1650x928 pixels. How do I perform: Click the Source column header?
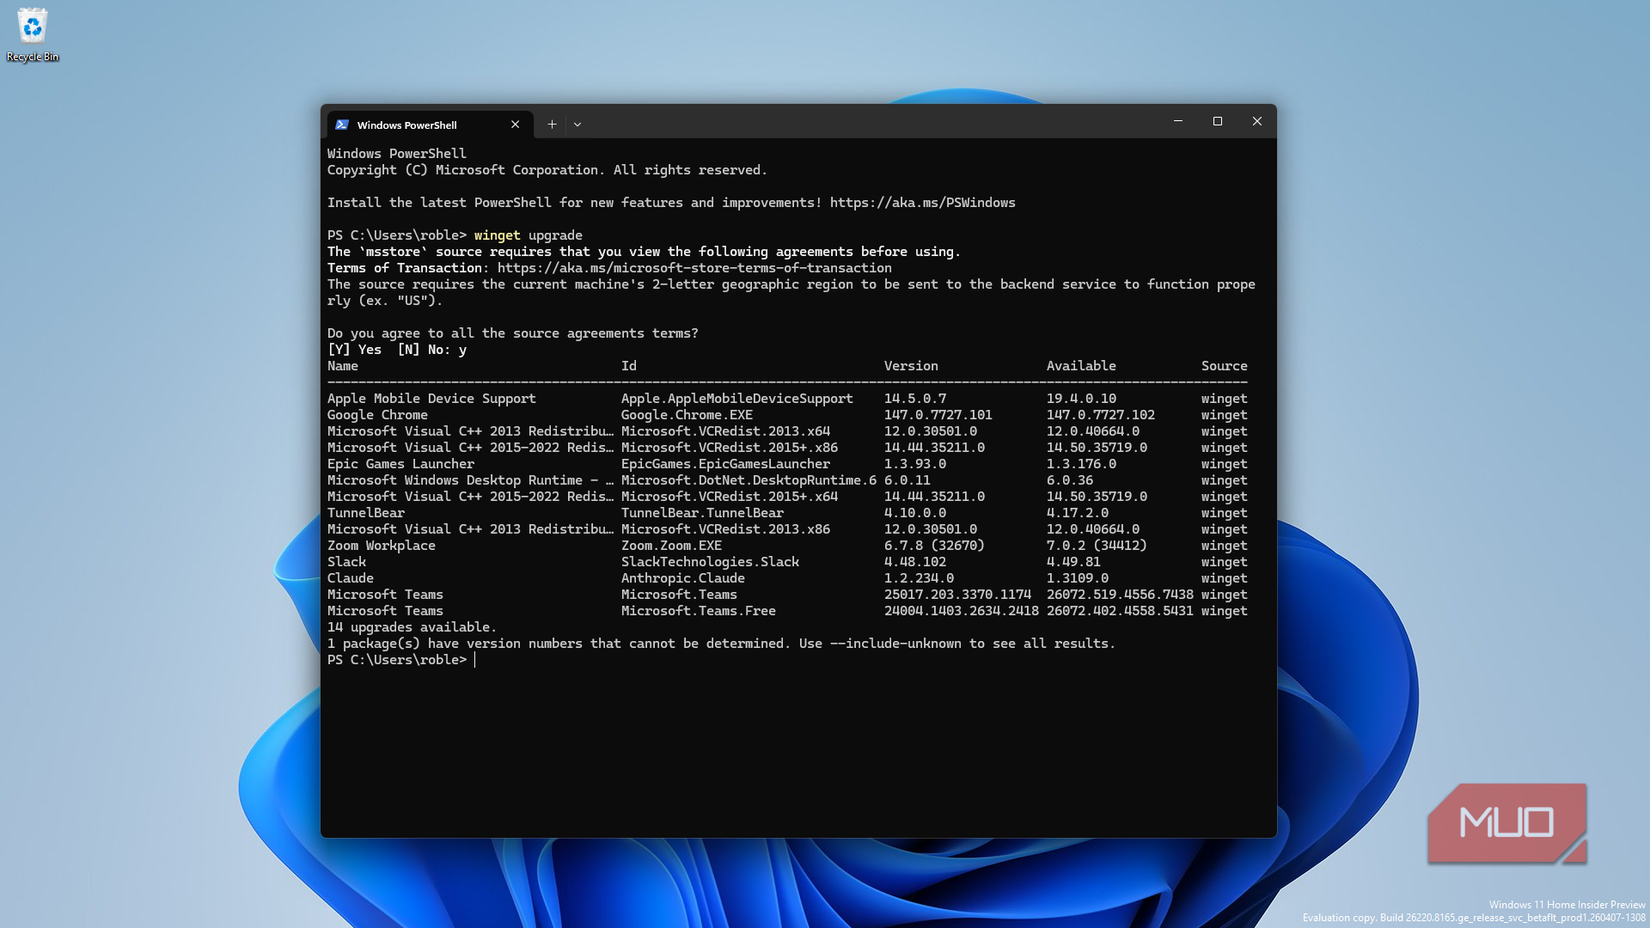pyautogui.click(x=1224, y=366)
